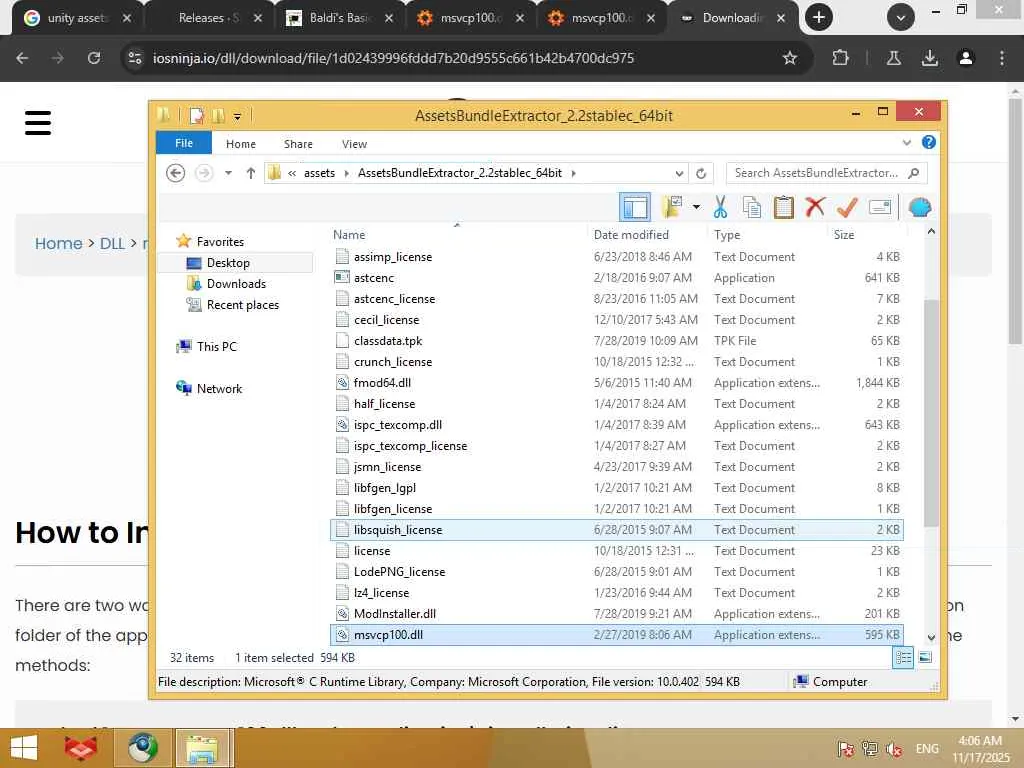
Task: Click the Paste clipboard icon
Action: click(x=783, y=208)
